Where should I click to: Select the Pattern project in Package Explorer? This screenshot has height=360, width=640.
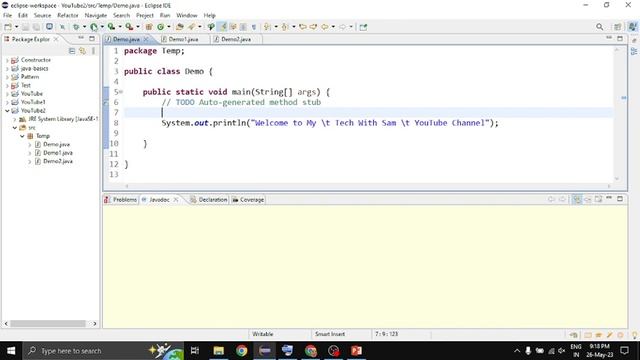click(29, 77)
